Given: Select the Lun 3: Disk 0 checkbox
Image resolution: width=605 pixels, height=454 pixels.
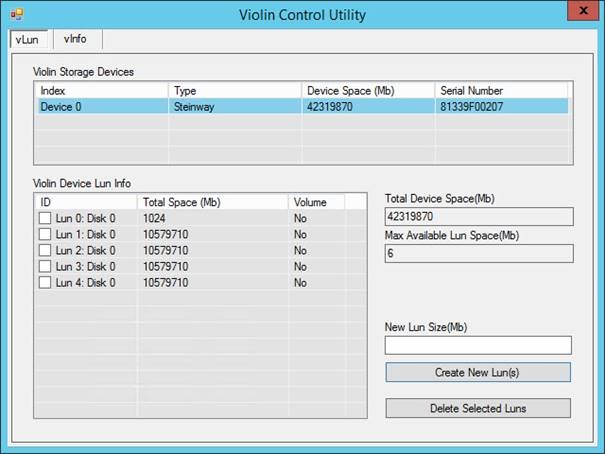Looking at the screenshot, I should (x=45, y=266).
